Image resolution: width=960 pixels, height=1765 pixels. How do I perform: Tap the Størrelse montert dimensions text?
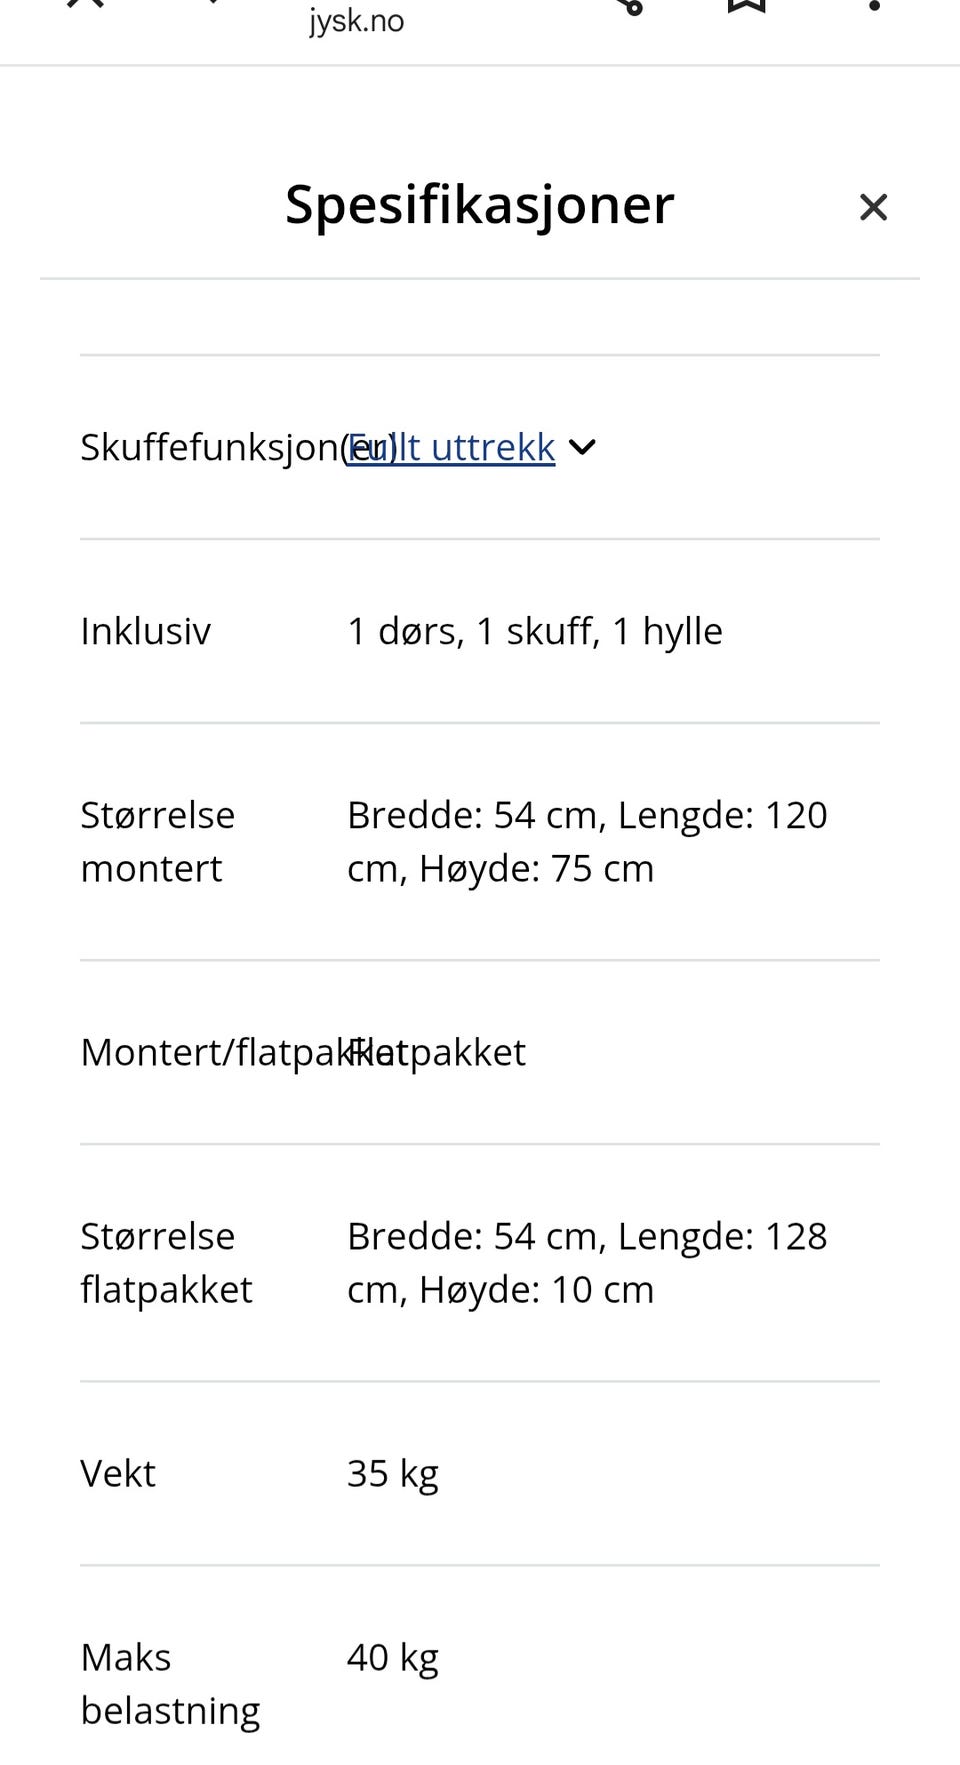[x=587, y=840]
